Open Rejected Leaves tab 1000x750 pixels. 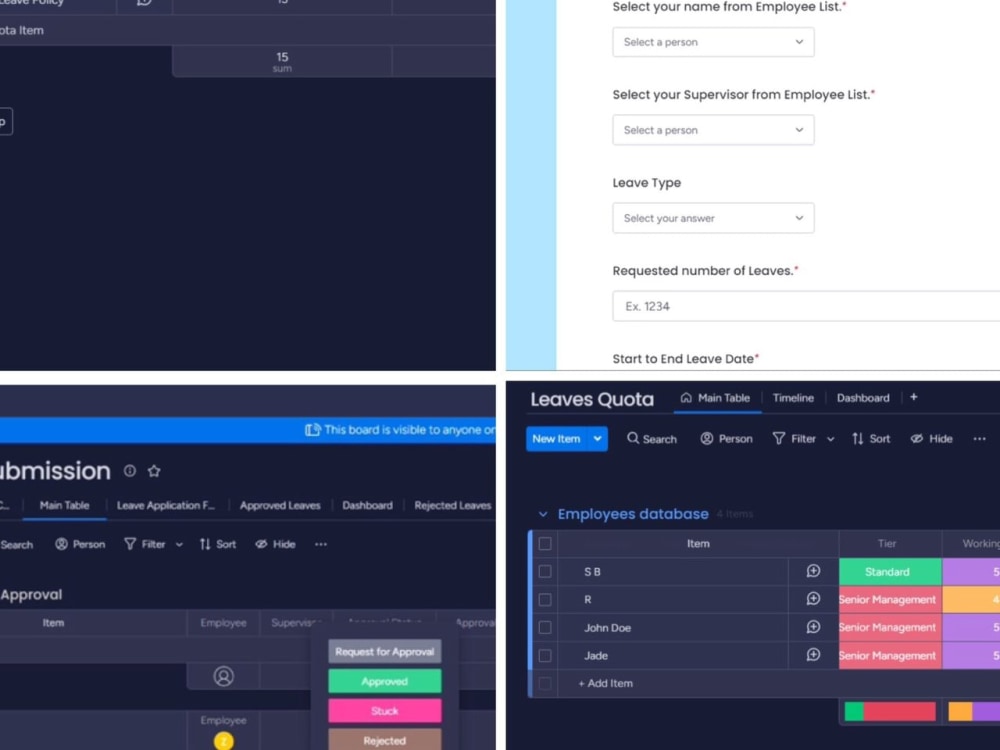[453, 505]
